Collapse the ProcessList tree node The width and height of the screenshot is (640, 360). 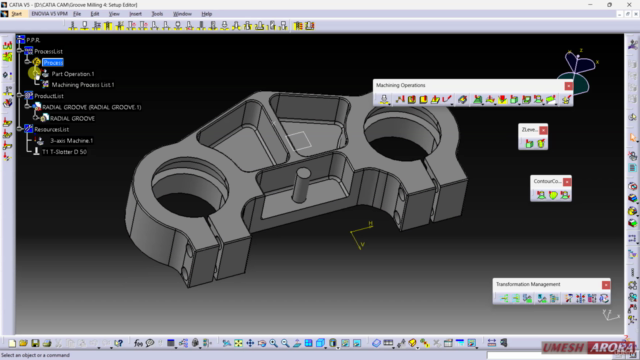coord(19,51)
